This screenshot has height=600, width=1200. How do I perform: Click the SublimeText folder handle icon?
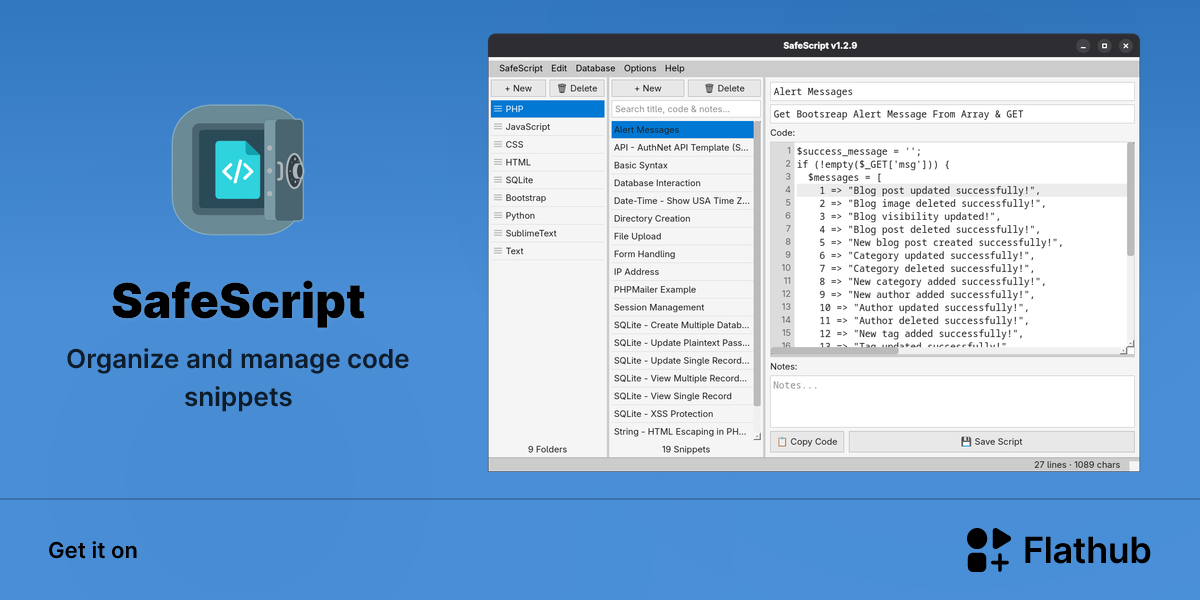498,233
